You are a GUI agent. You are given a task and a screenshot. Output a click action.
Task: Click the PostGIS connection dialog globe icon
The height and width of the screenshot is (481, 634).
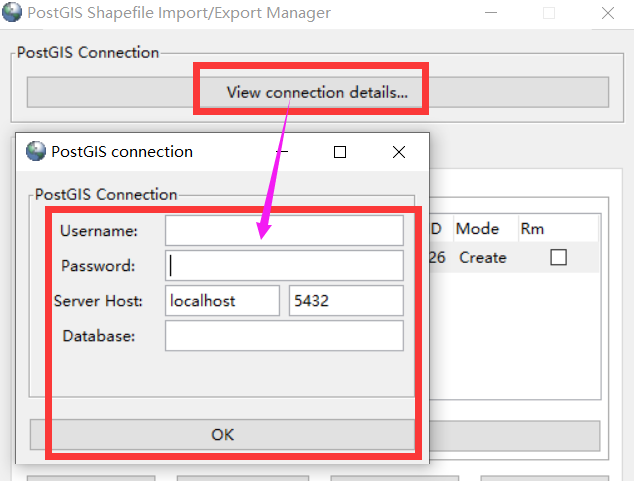(36, 151)
